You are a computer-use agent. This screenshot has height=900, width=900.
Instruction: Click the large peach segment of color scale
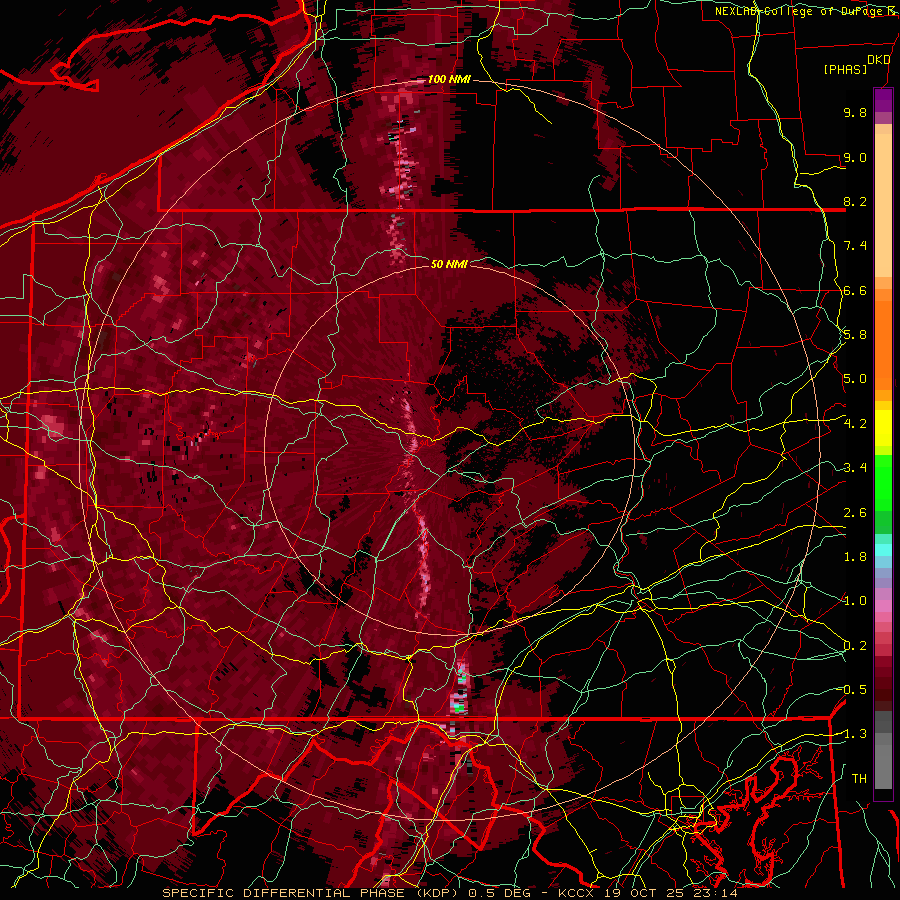click(883, 205)
